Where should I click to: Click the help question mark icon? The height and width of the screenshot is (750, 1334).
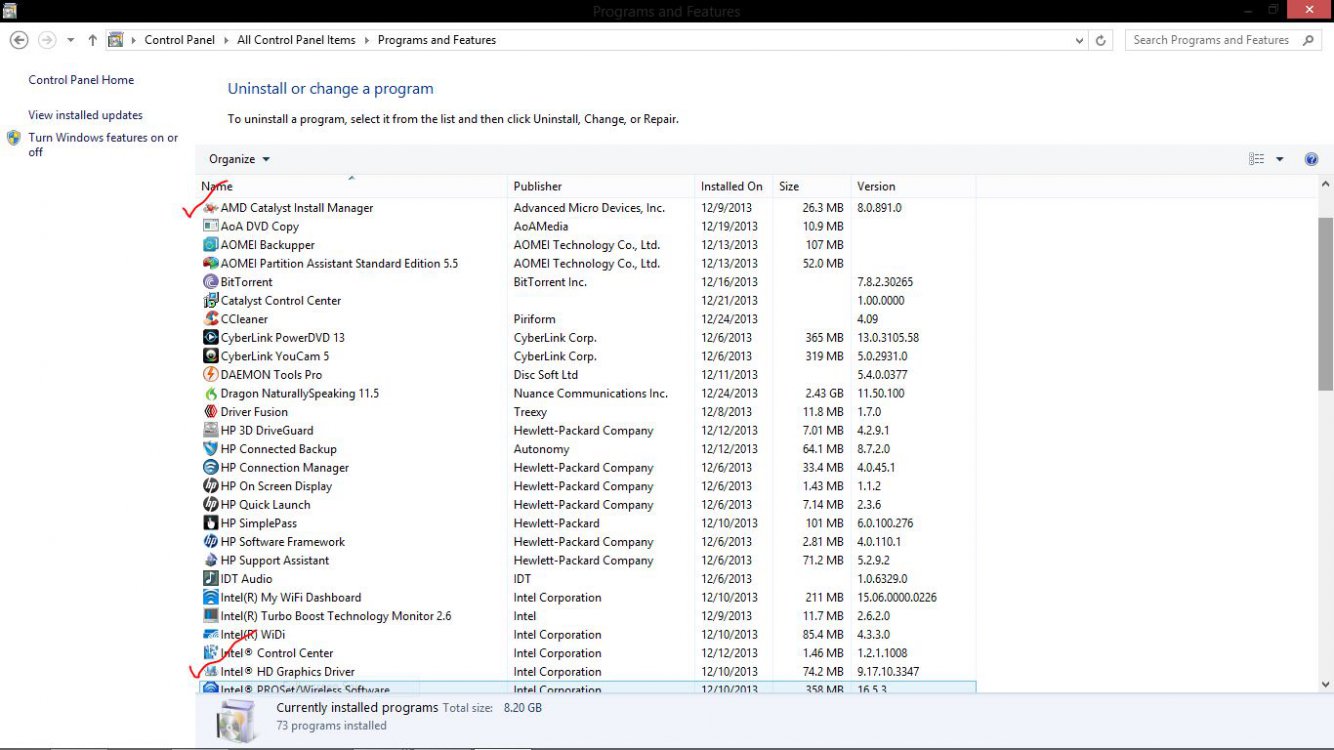click(1311, 159)
